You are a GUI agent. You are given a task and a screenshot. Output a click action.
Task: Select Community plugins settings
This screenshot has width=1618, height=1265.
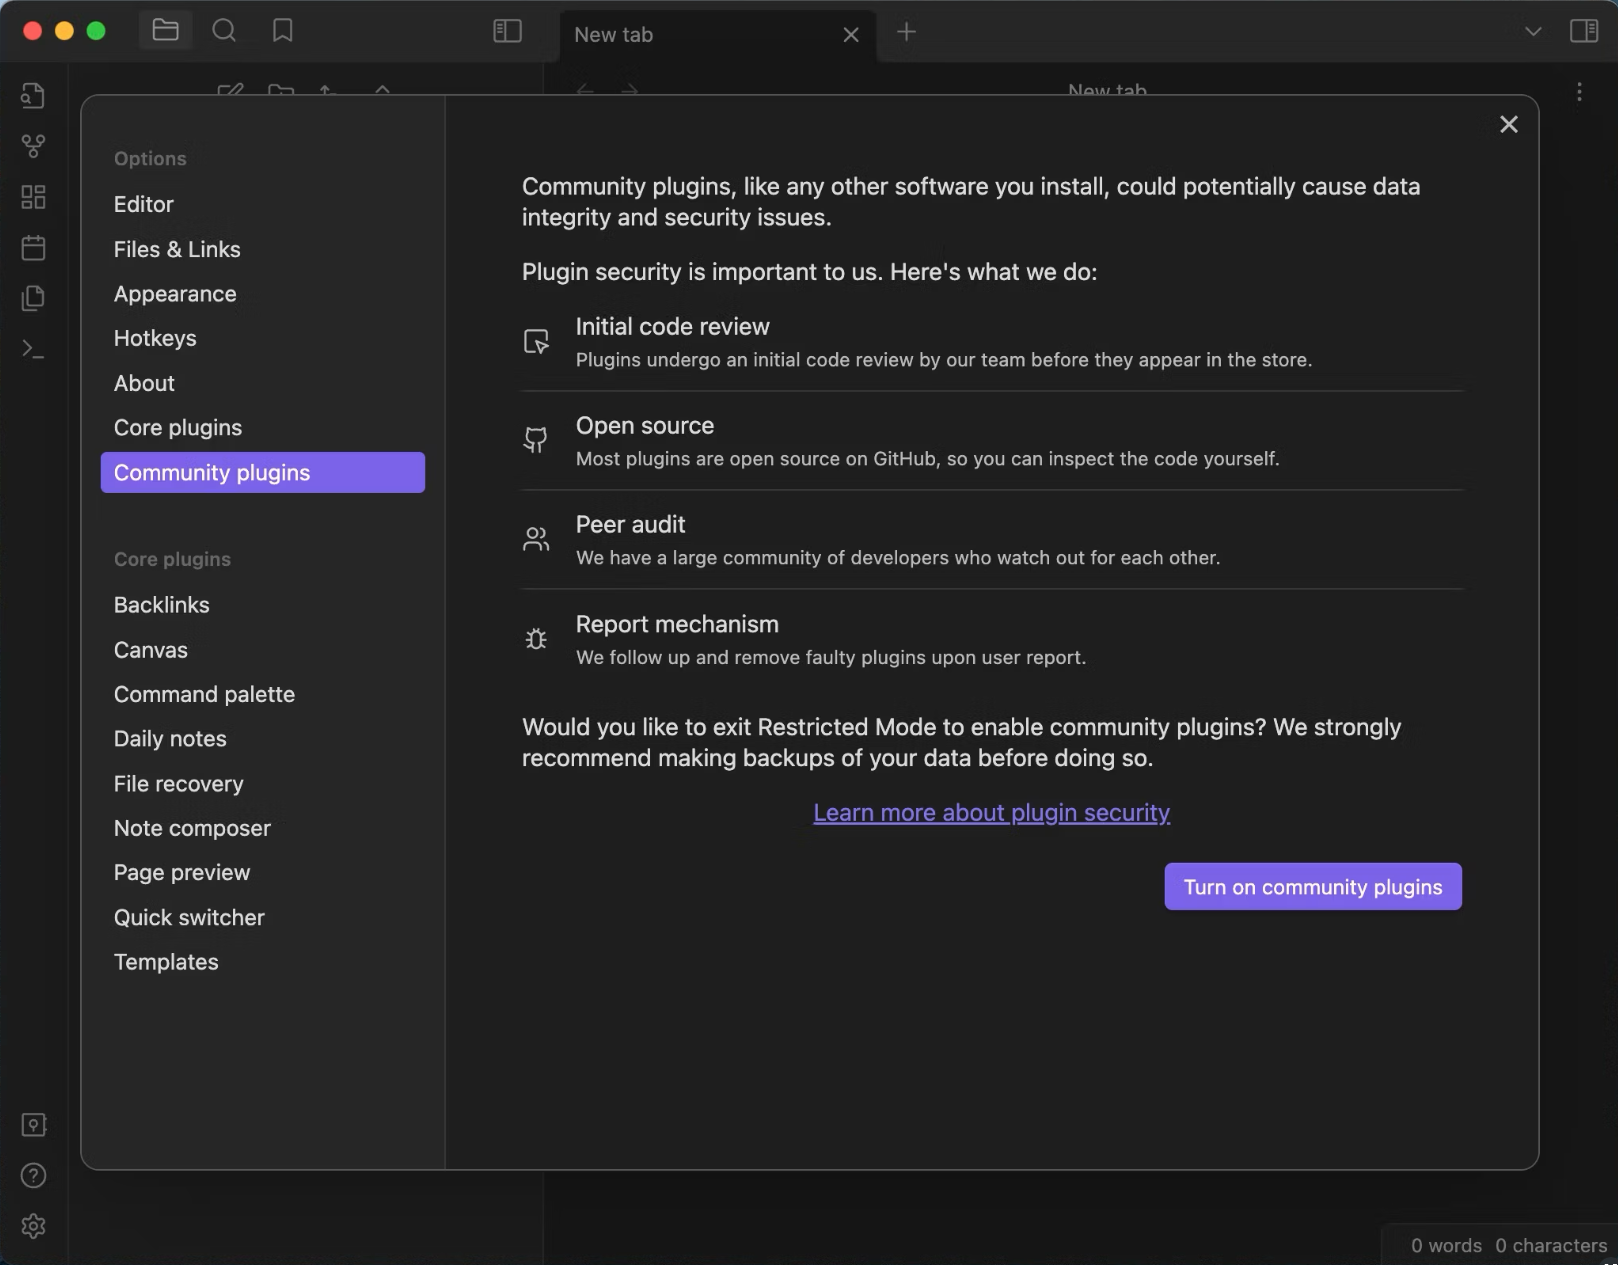(263, 472)
